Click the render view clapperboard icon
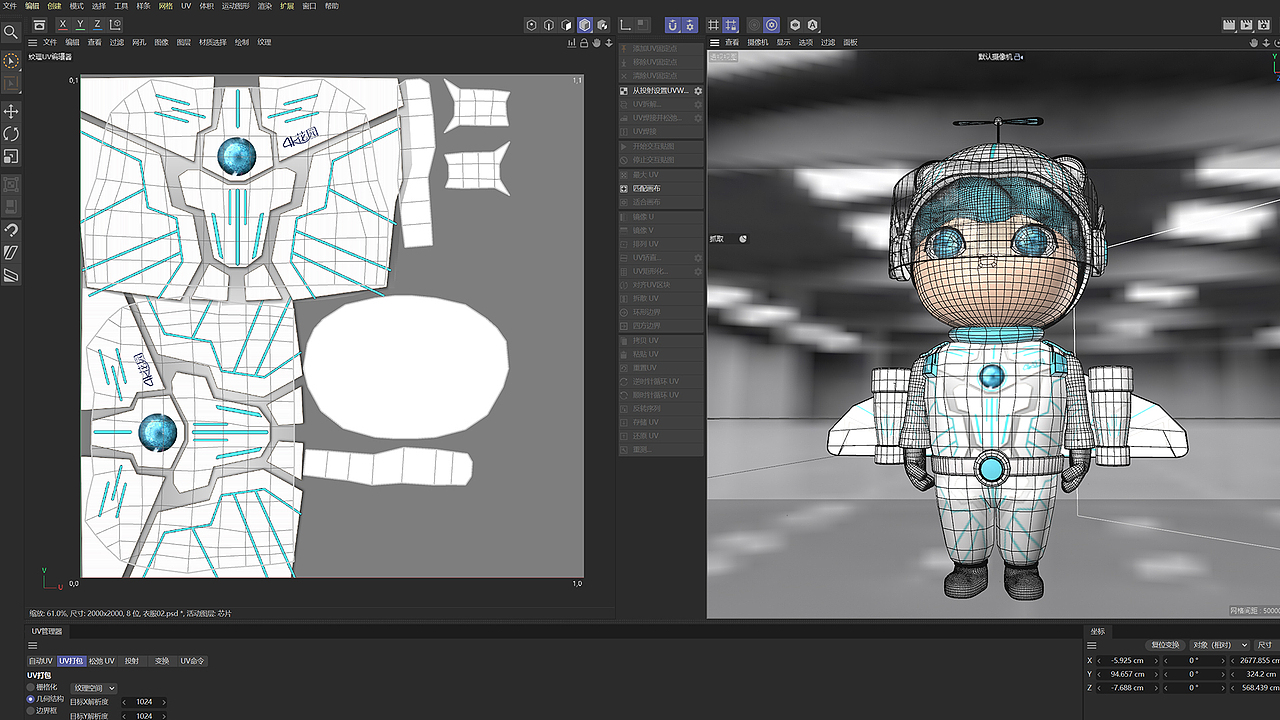This screenshot has width=1280, height=720. [1227, 25]
